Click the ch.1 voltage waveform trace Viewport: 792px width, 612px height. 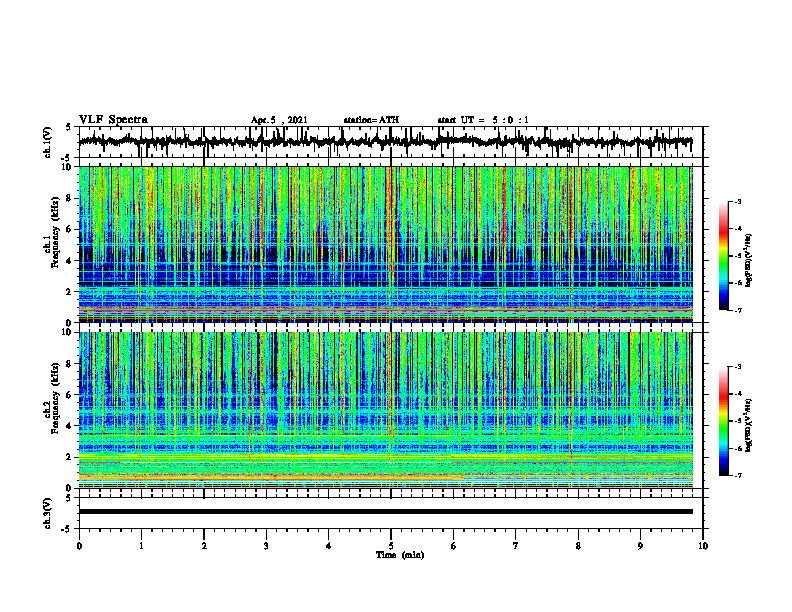point(386,141)
